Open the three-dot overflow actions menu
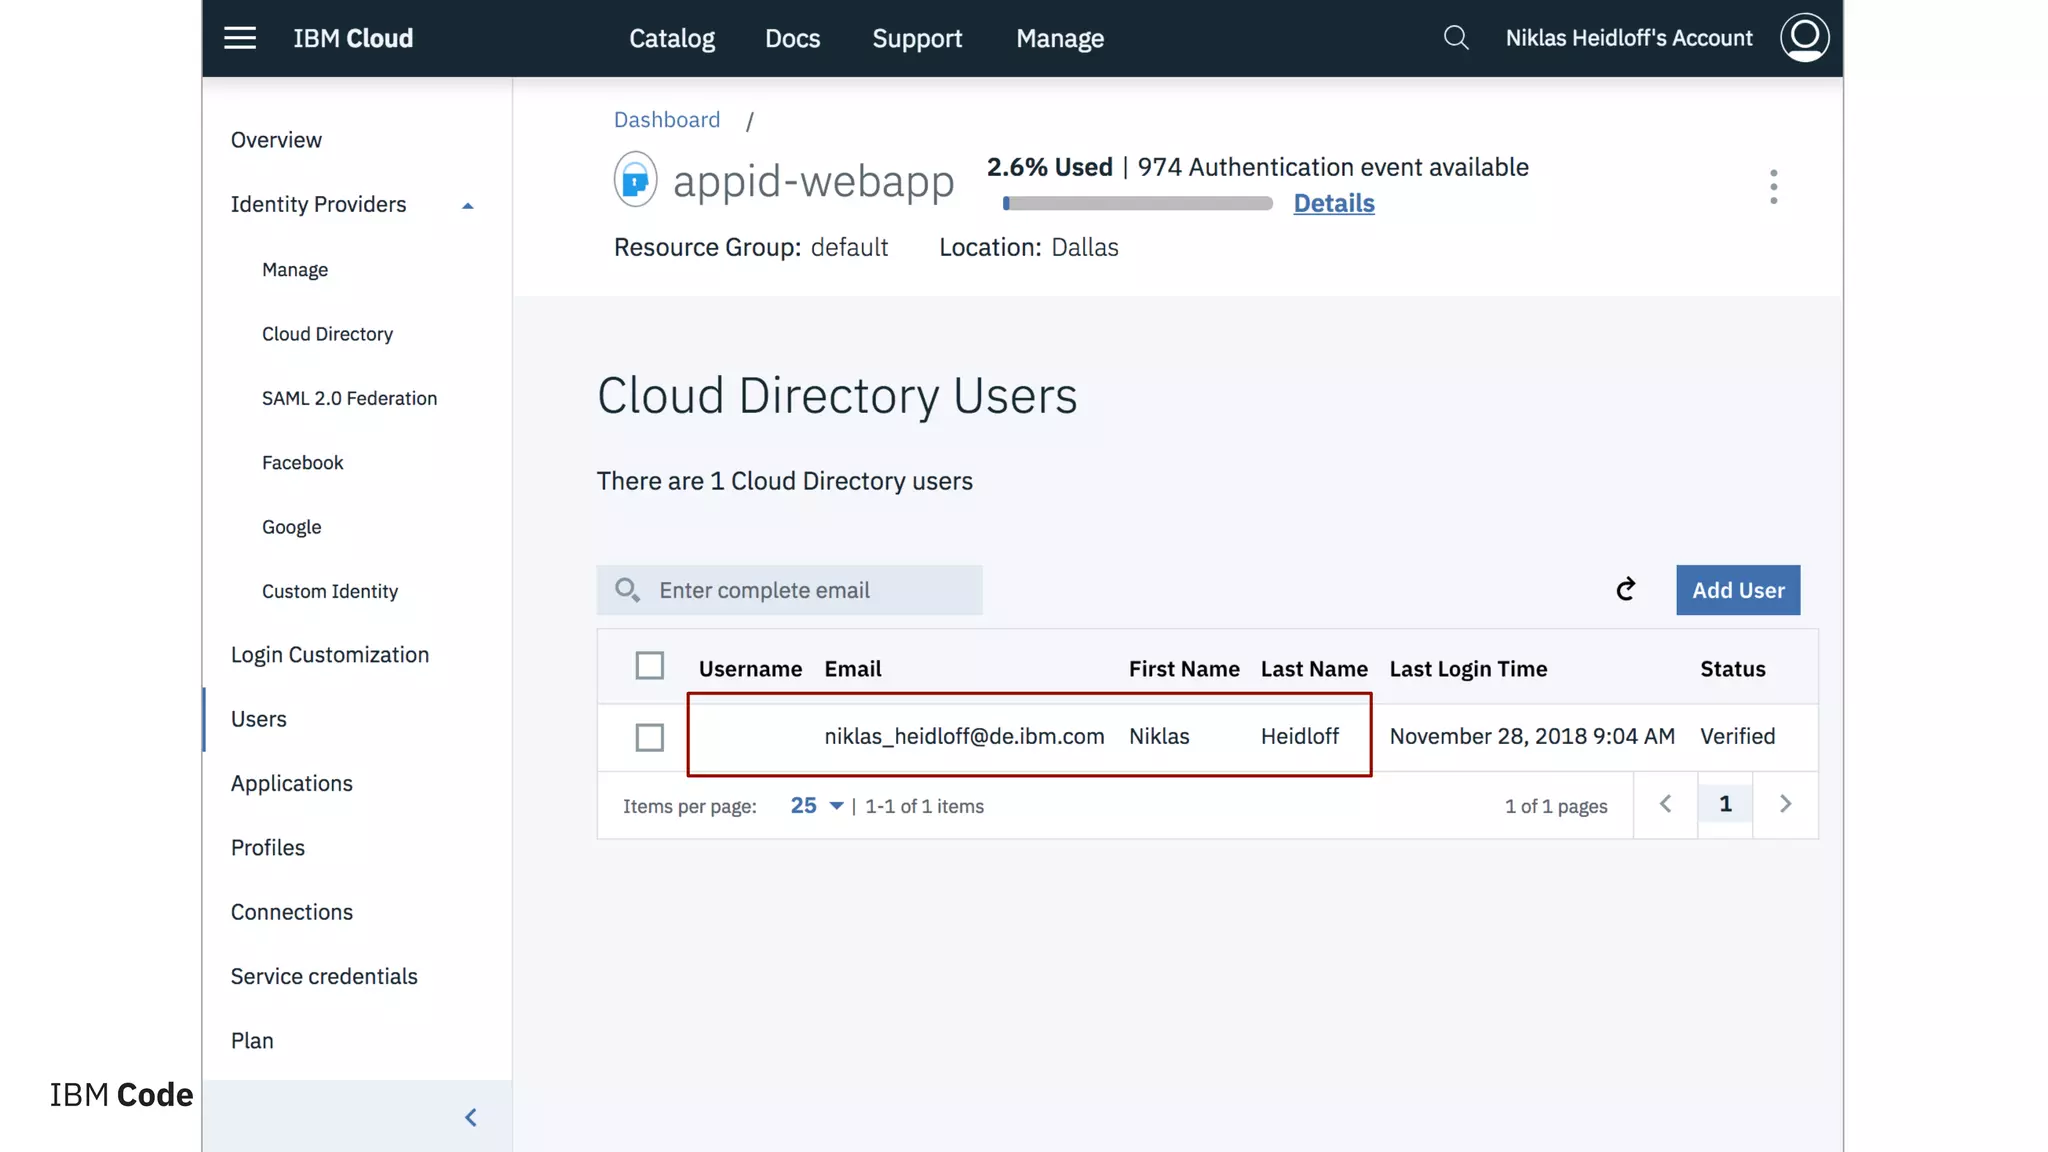 pyautogui.click(x=1773, y=187)
